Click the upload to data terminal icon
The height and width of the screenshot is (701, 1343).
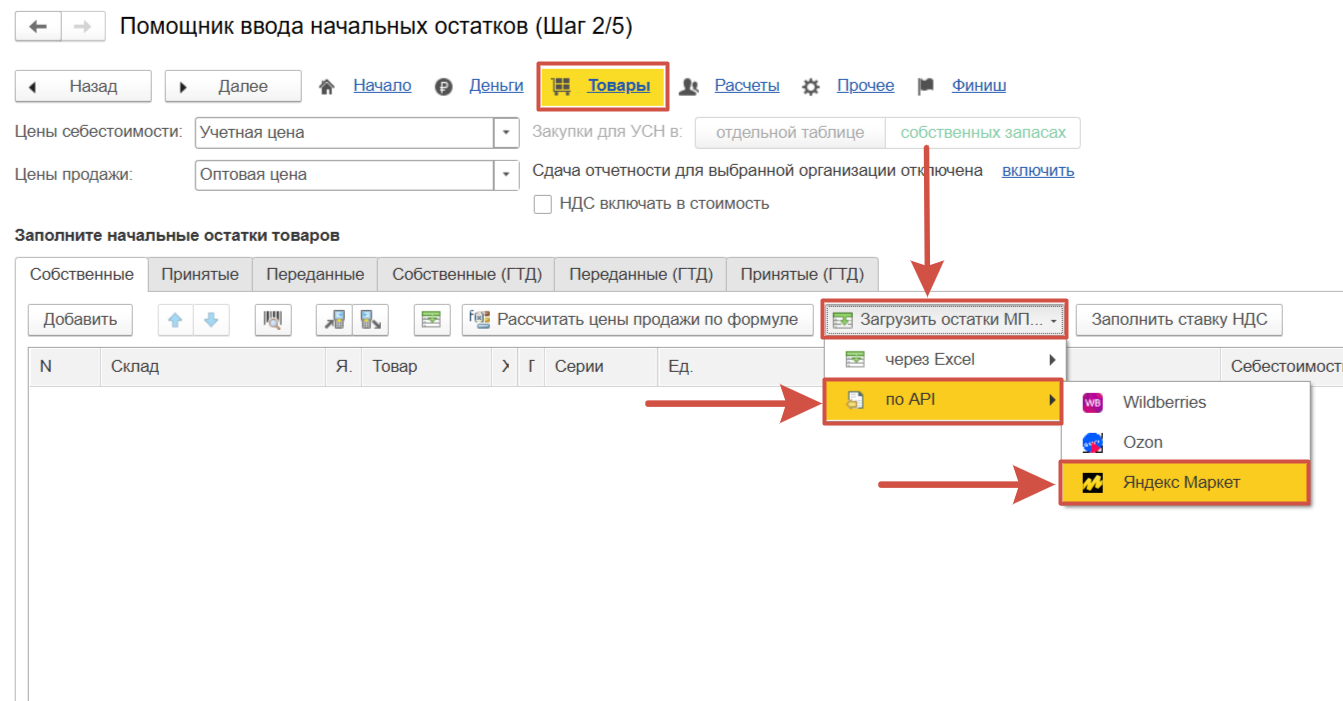(x=370, y=320)
